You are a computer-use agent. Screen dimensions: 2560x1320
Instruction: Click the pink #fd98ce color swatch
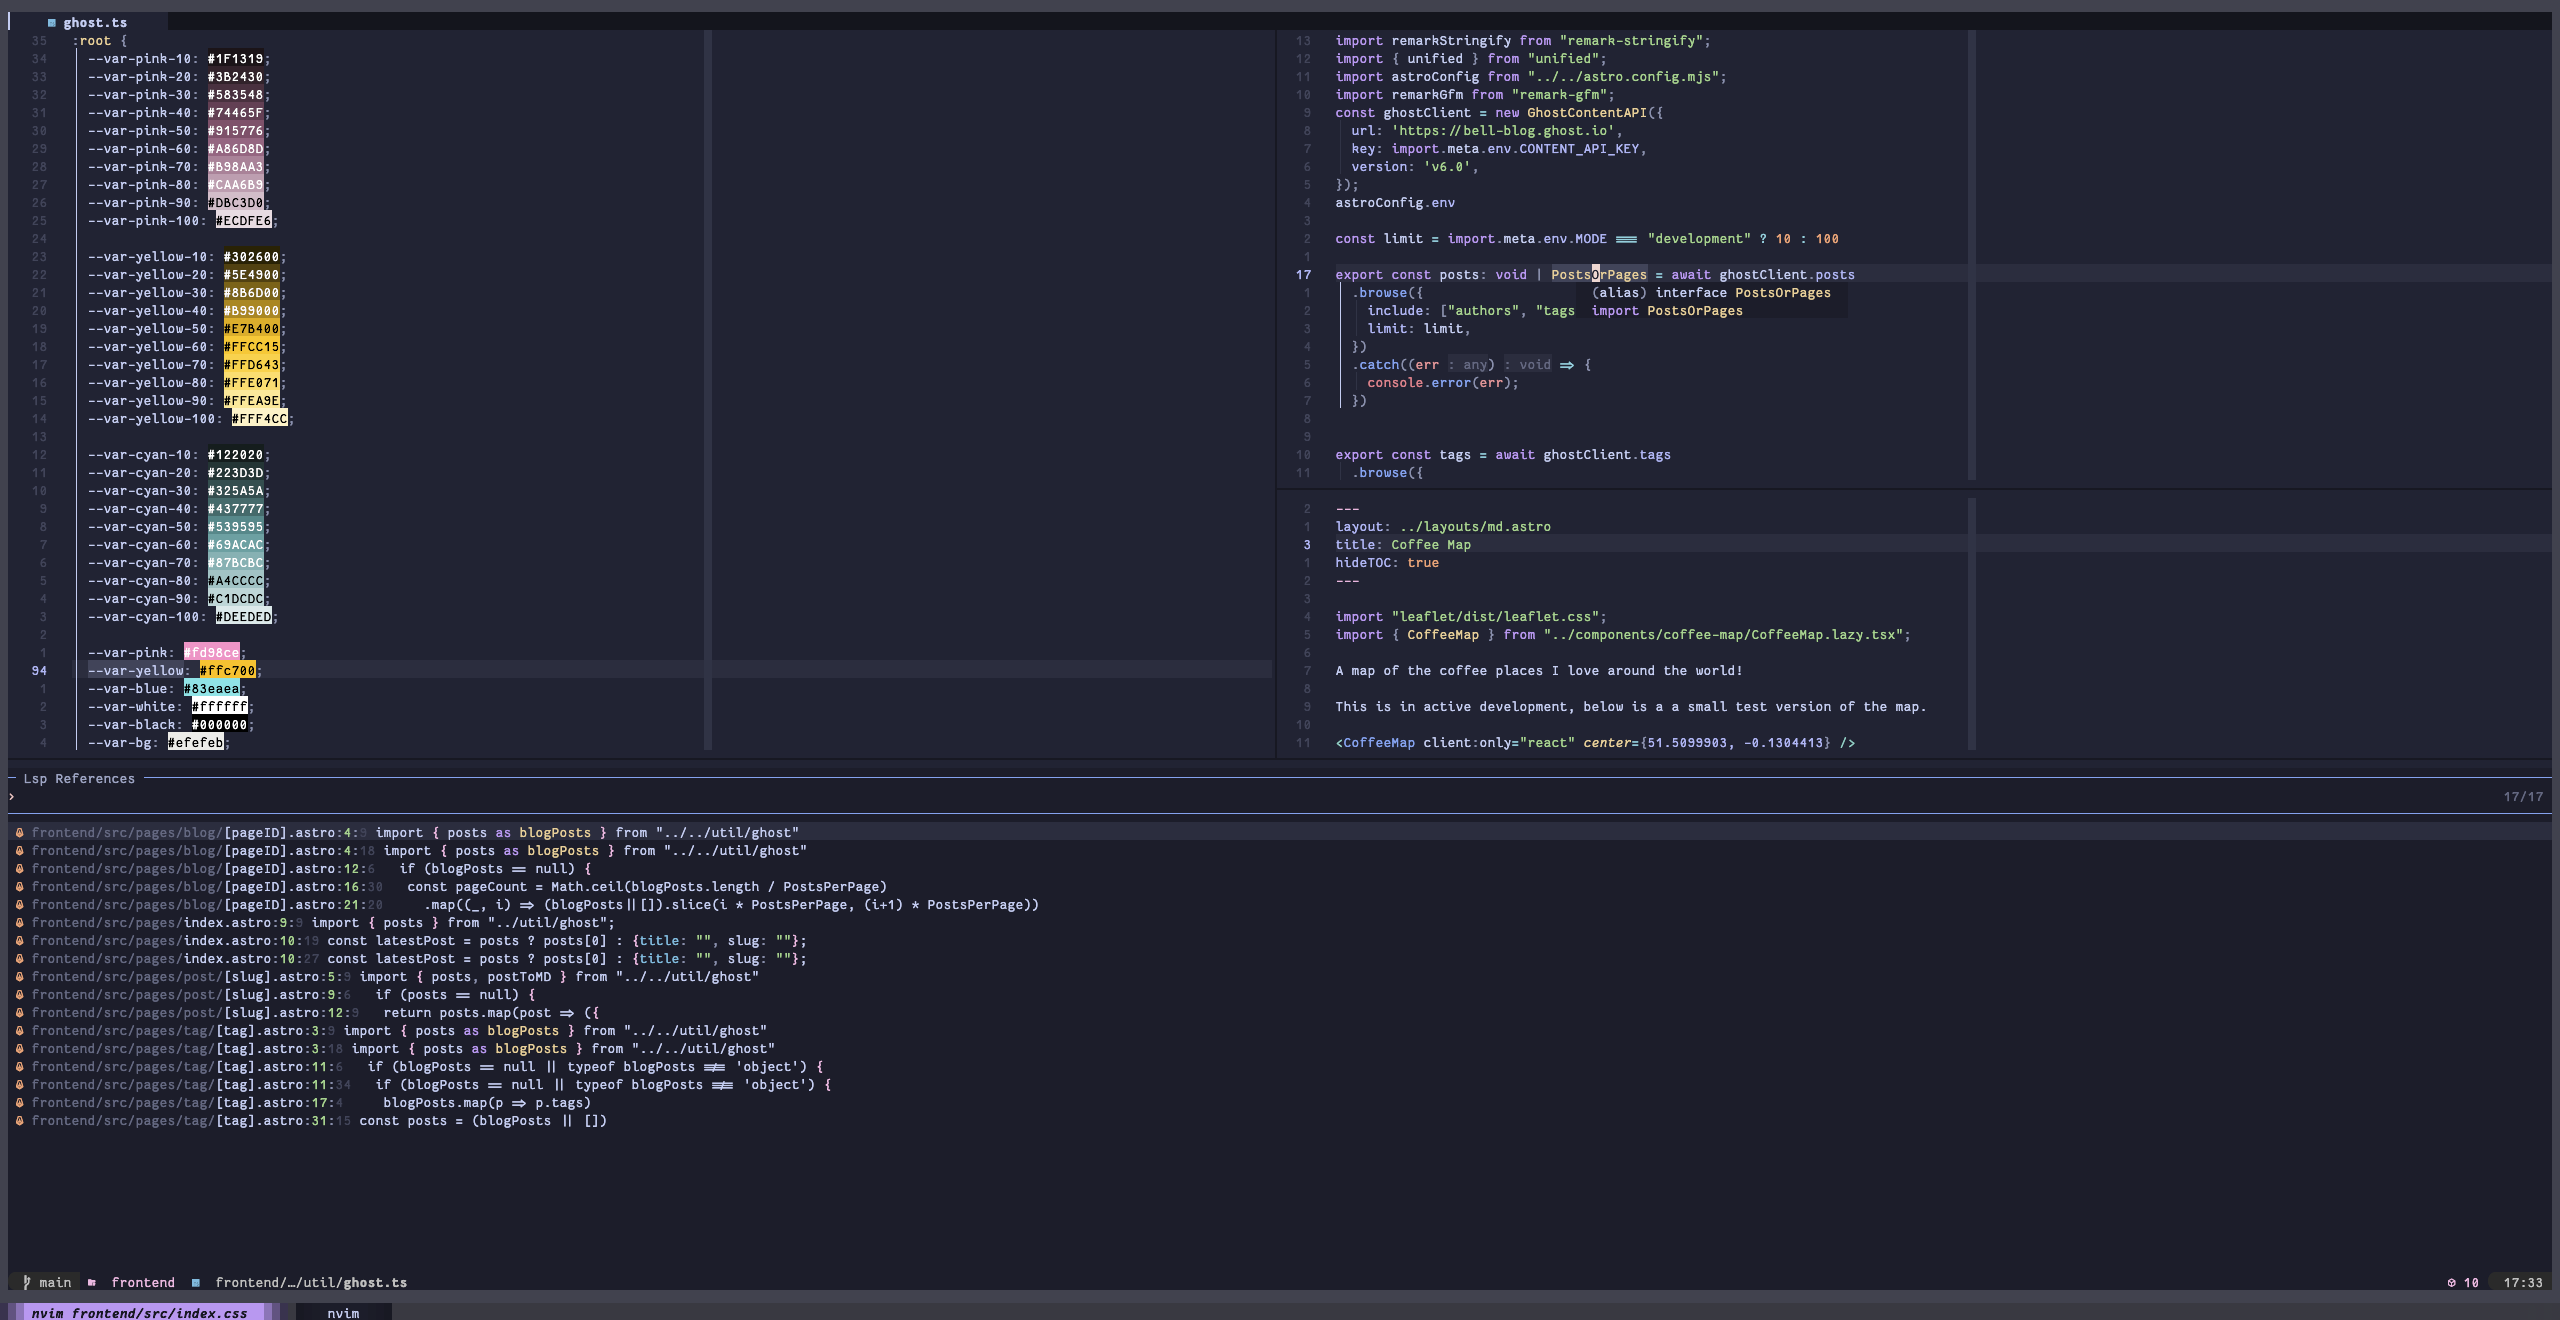(212, 652)
